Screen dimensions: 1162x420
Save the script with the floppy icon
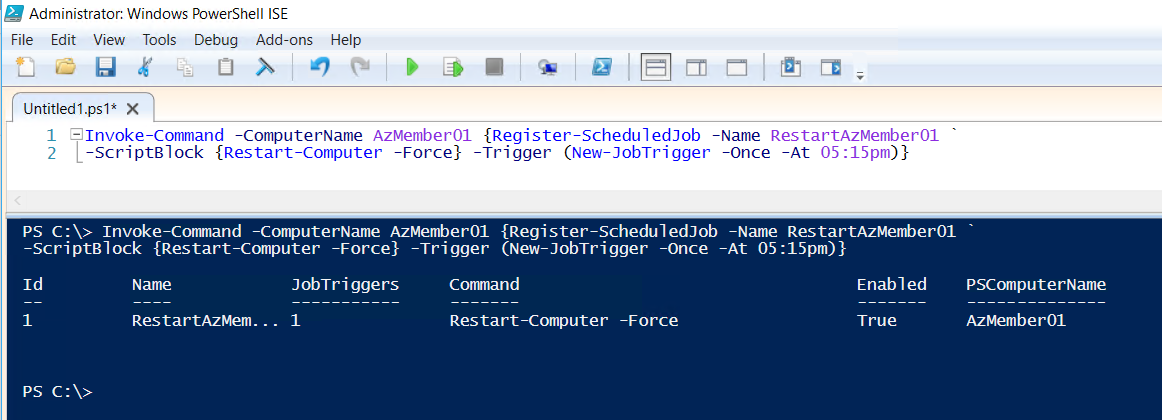[105, 68]
